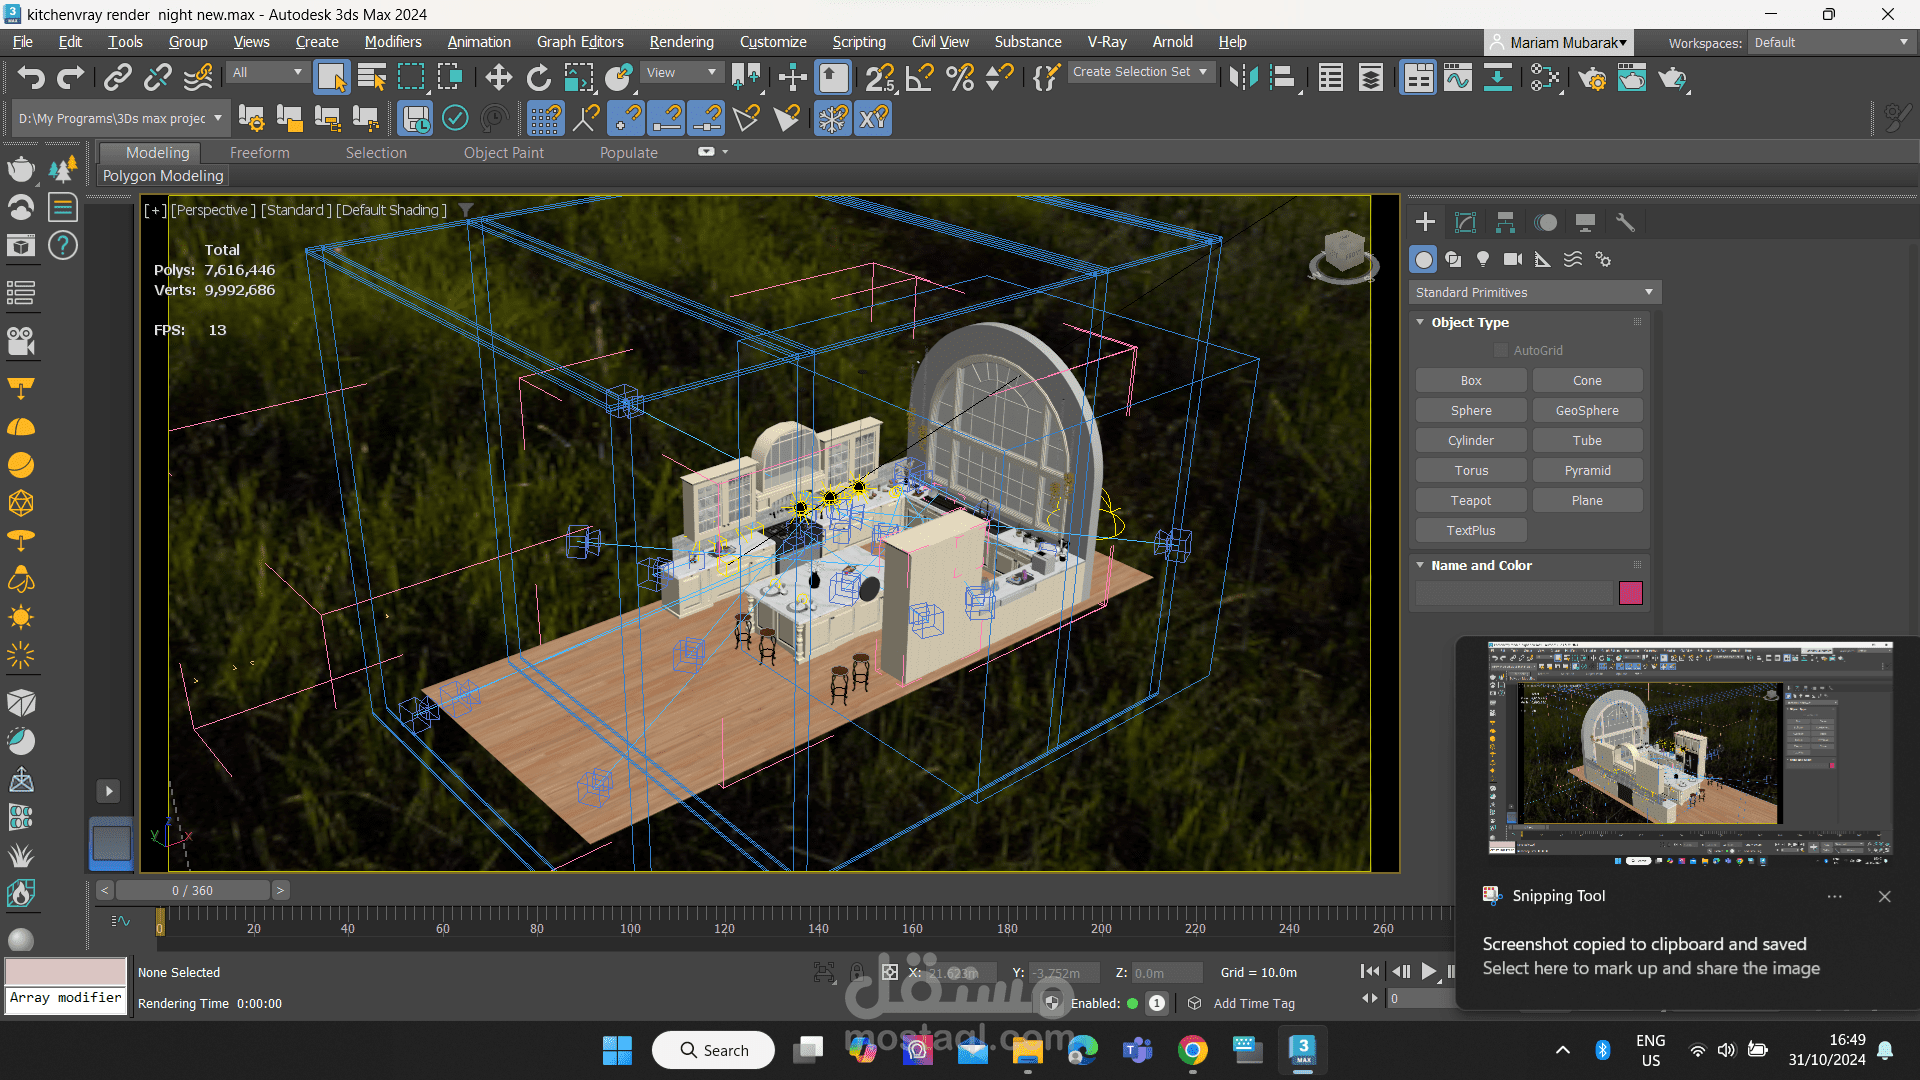Open the Rendering menu

click(x=681, y=42)
